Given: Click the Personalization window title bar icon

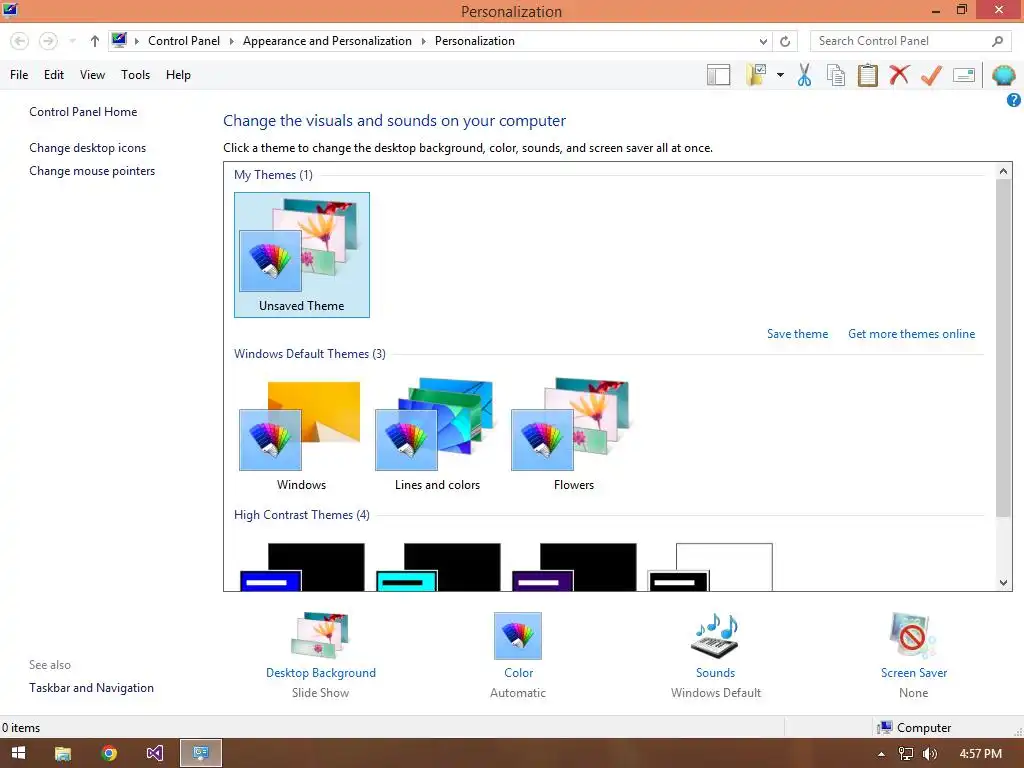Looking at the screenshot, I should coord(10,10).
